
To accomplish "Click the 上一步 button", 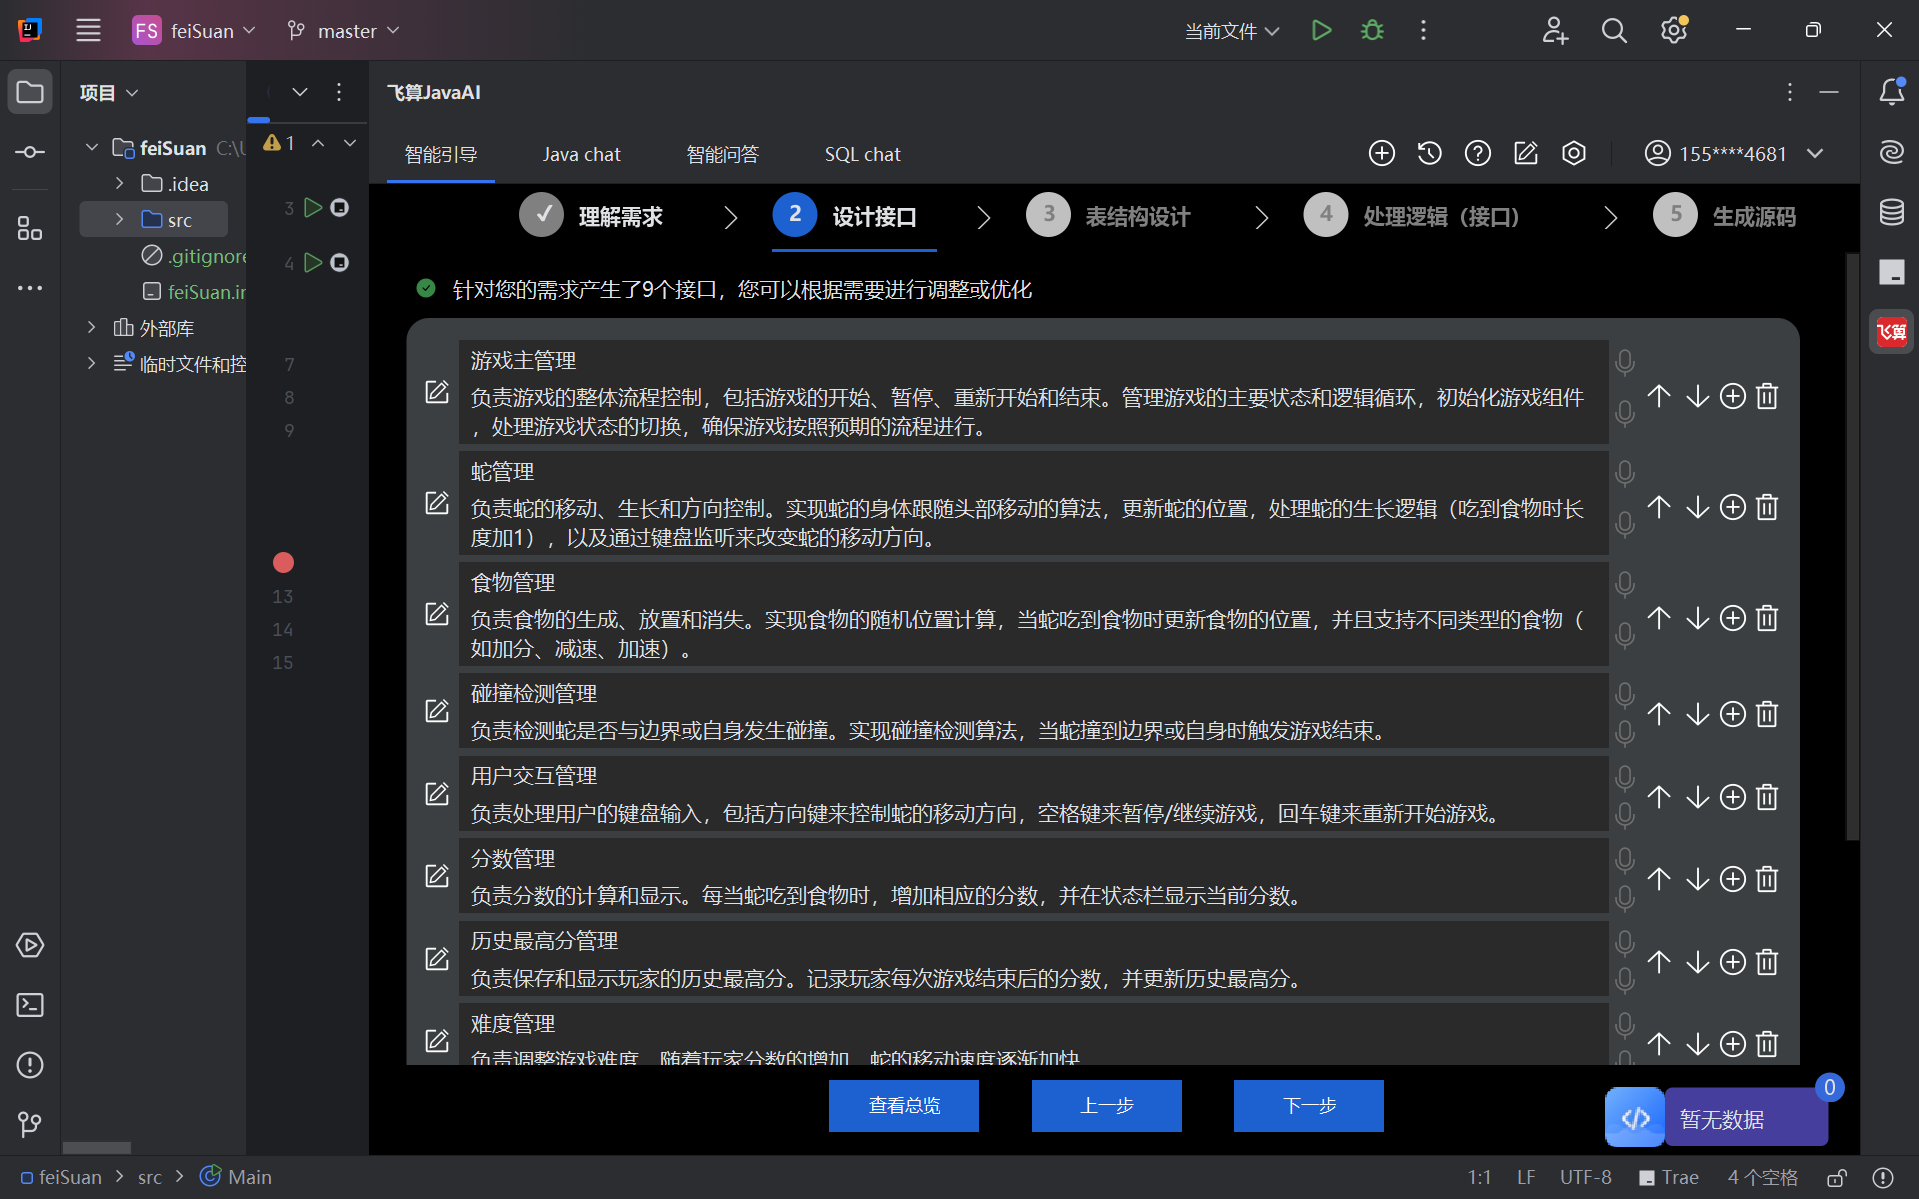I will (1107, 1105).
